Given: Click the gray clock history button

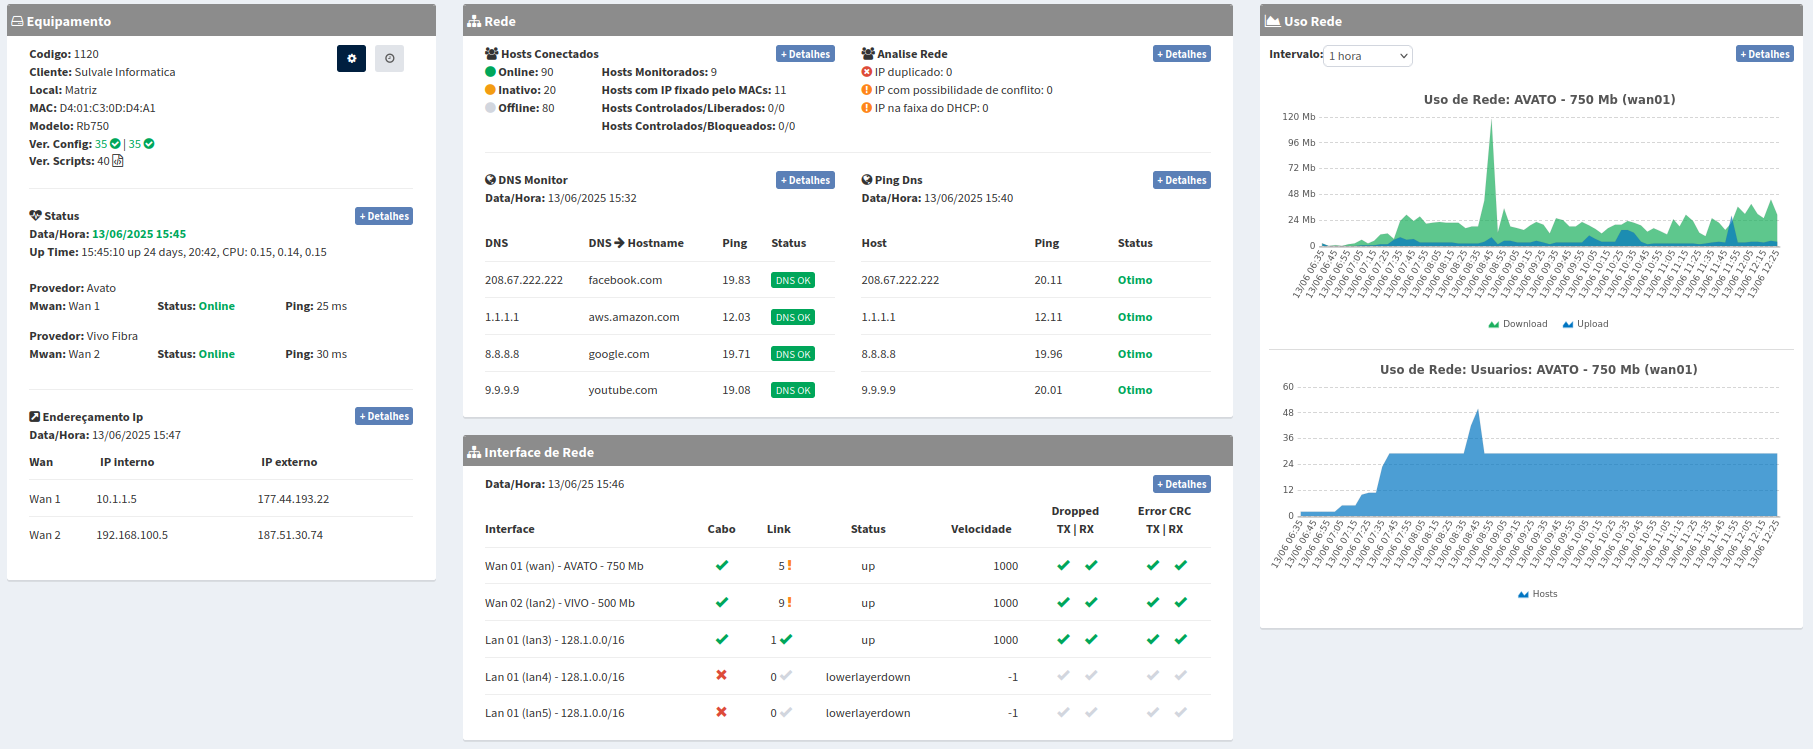Looking at the screenshot, I should coord(390,59).
